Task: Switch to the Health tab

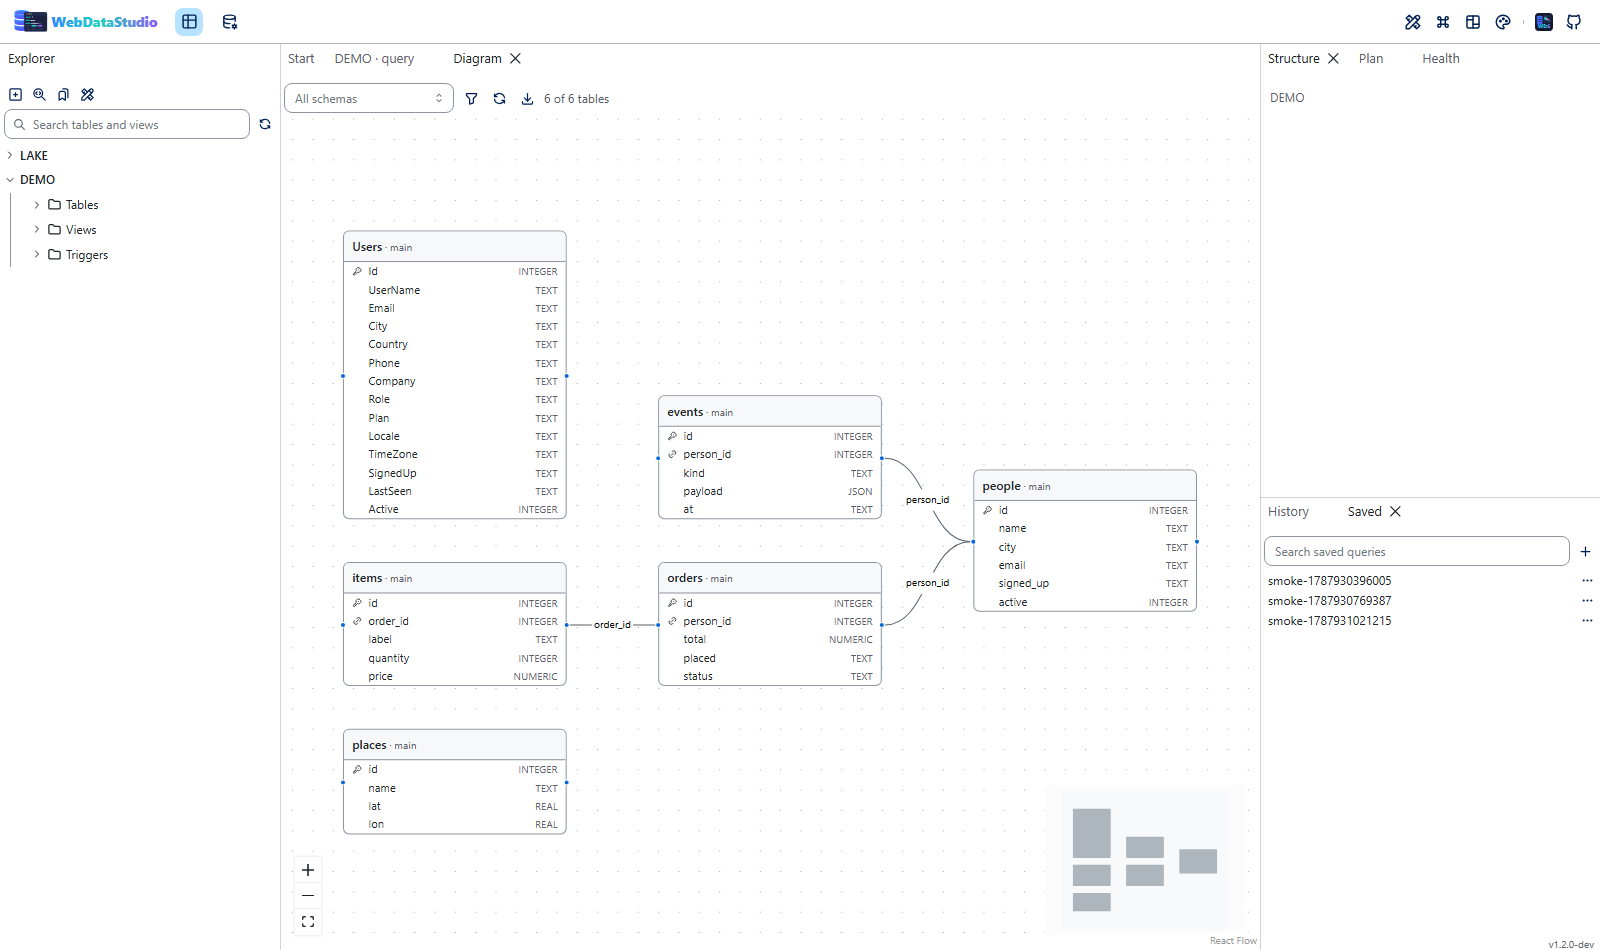Action: click(1441, 59)
